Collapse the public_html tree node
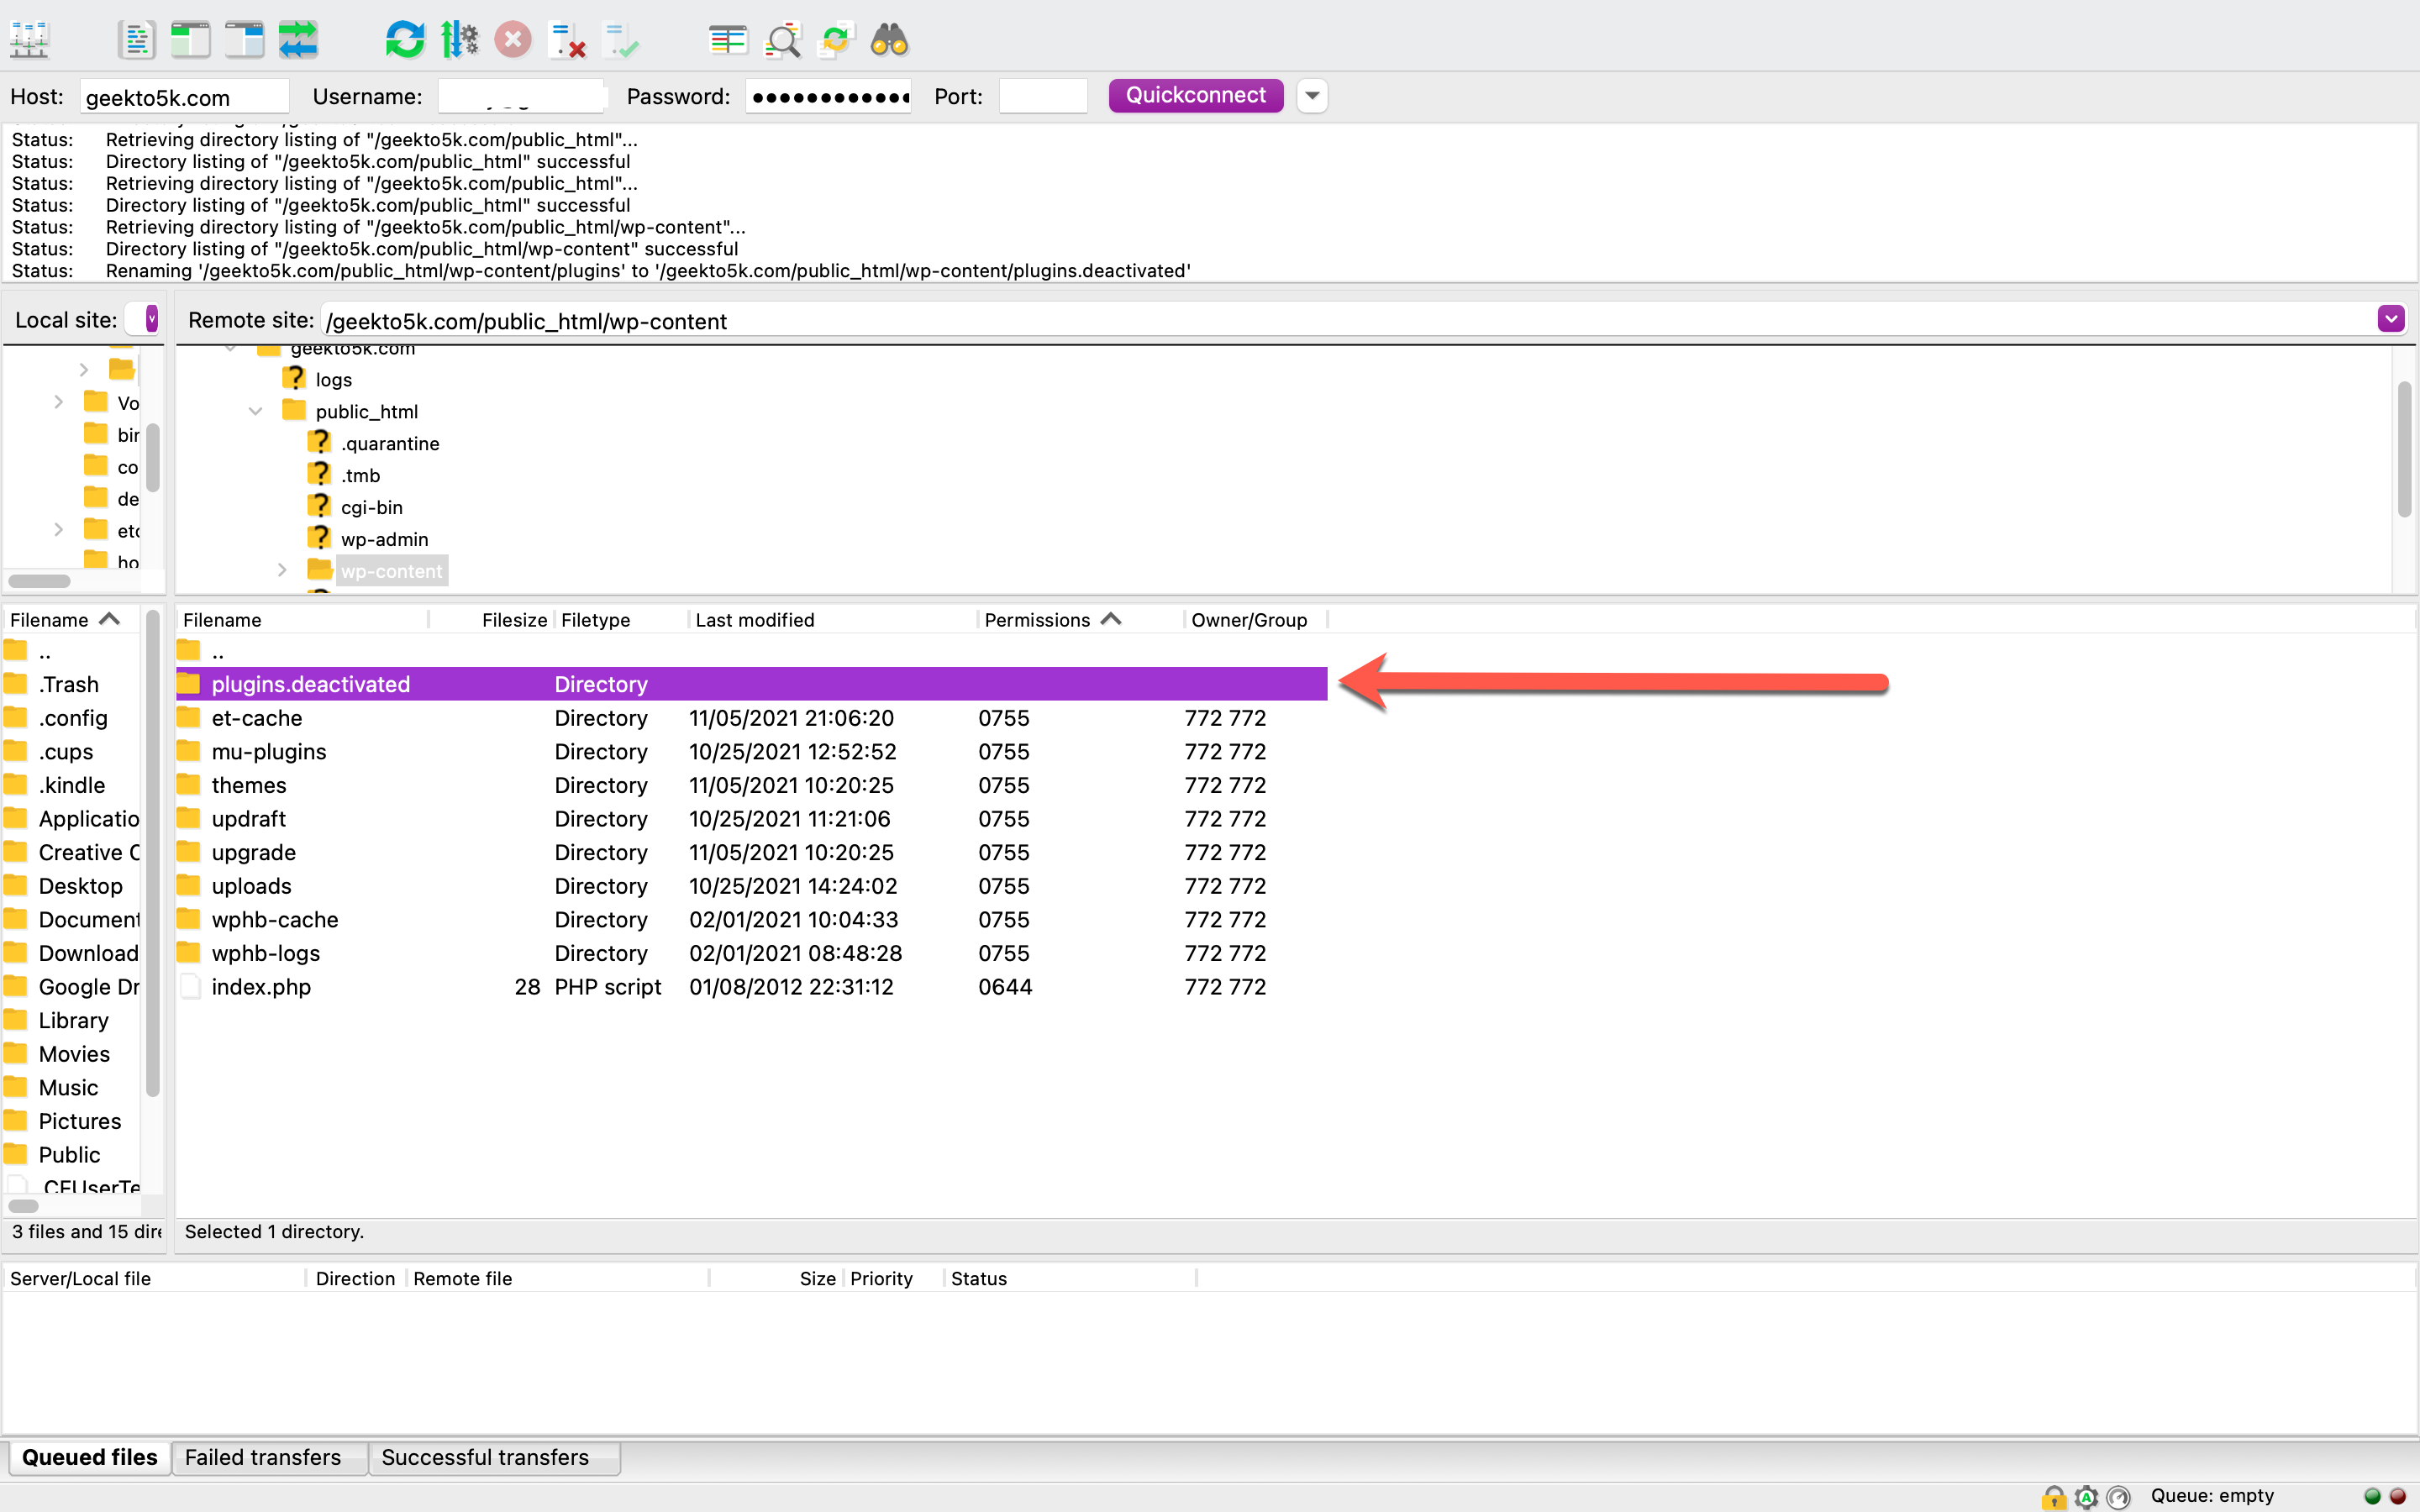Viewport: 2420px width, 1512px height. [x=256, y=411]
